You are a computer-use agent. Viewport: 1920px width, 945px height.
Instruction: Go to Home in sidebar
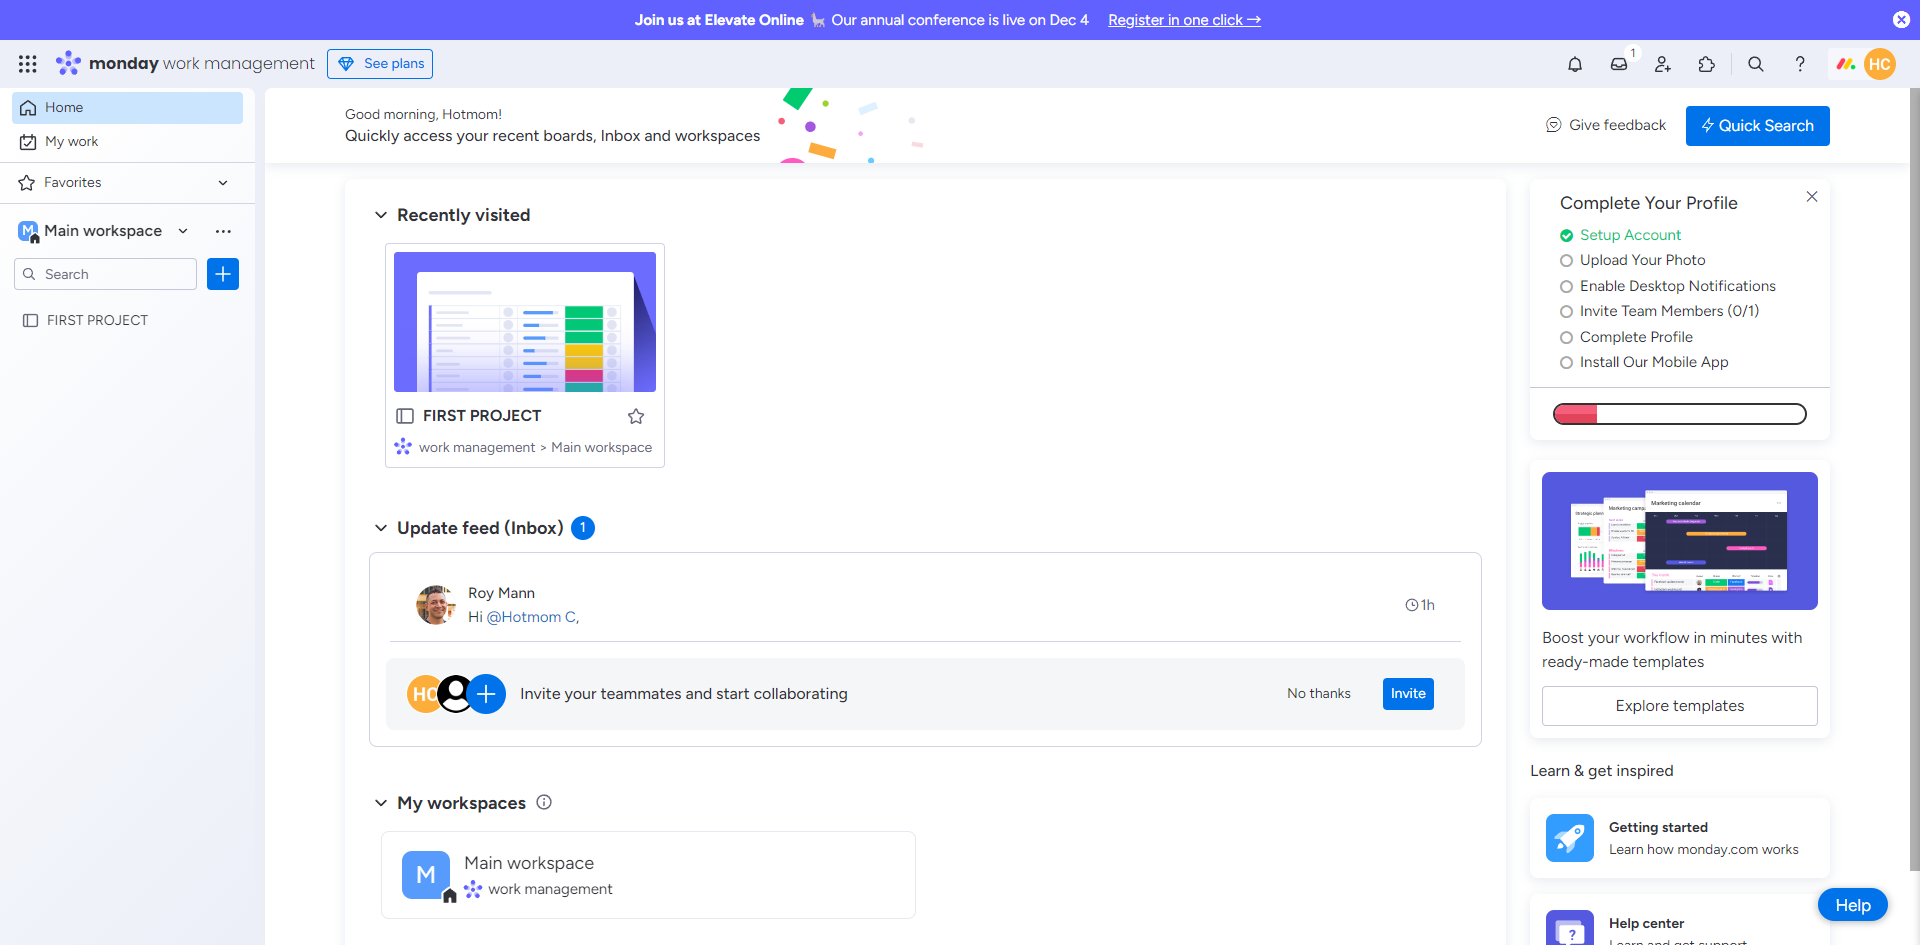(127, 108)
